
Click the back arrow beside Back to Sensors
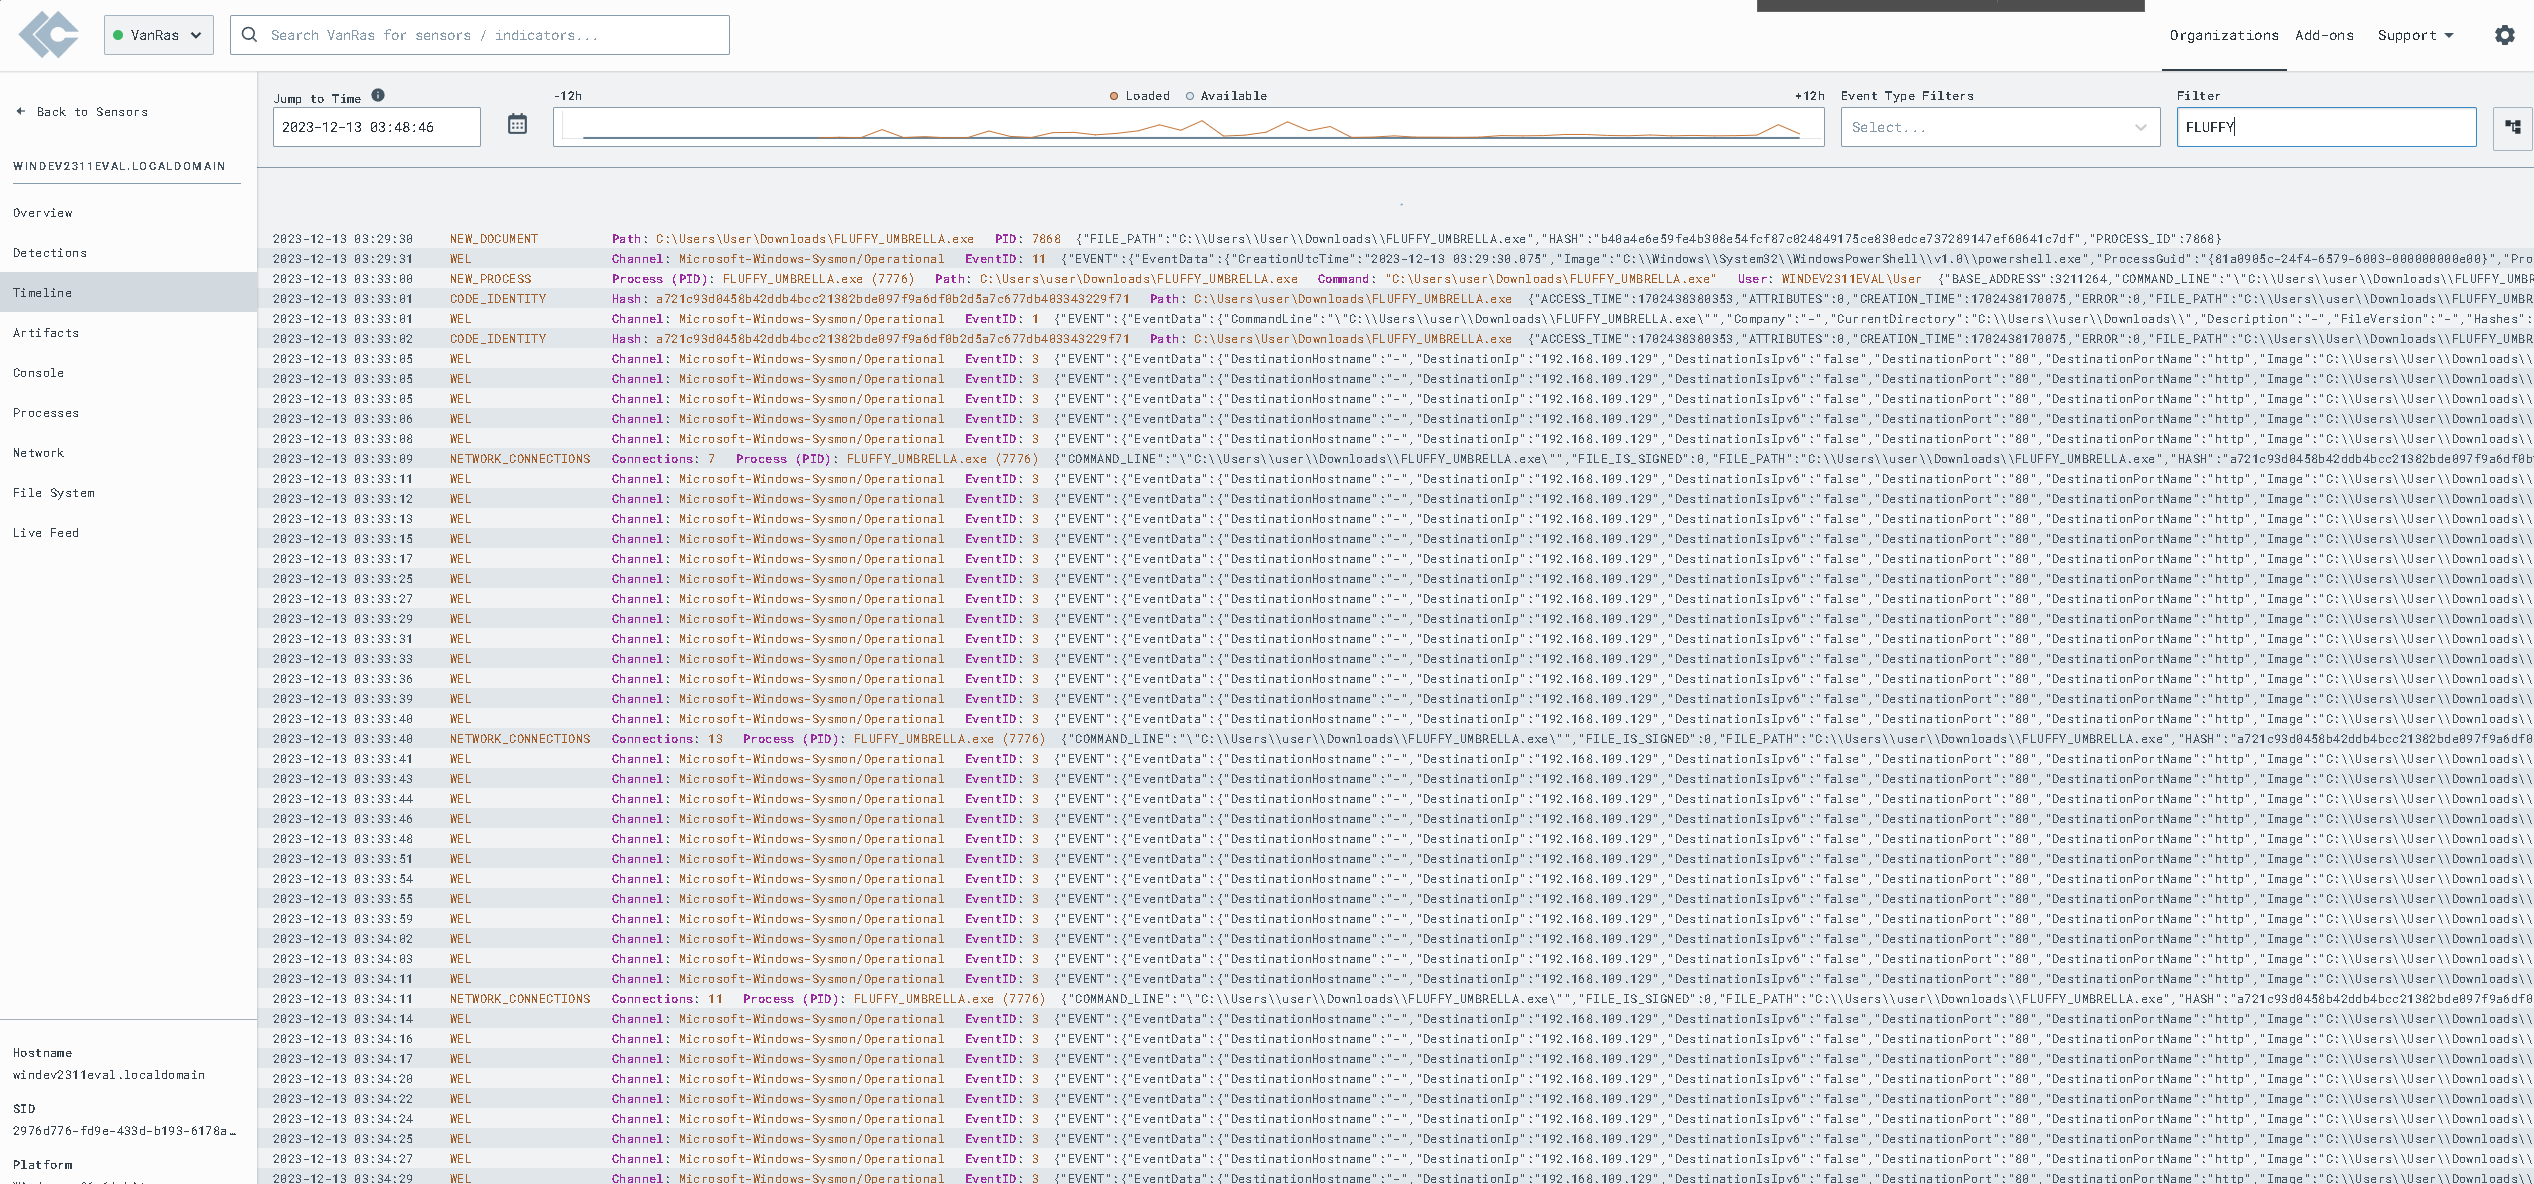pyautogui.click(x=20, y=111)
